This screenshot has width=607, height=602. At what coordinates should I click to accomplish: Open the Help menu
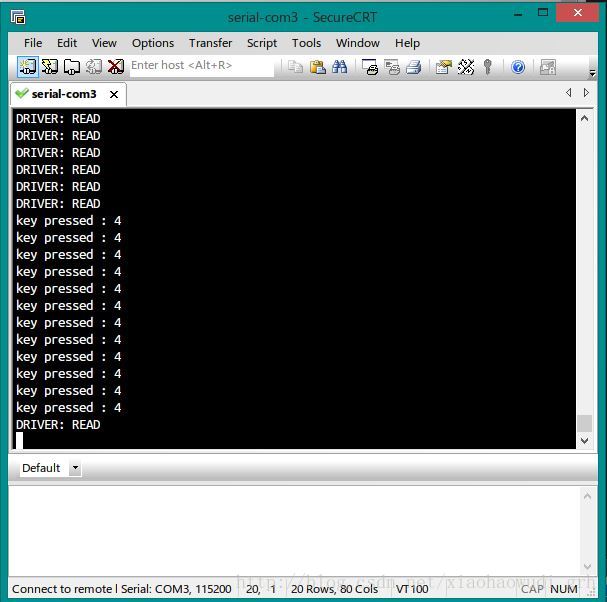pyautogui.click(x=407, y=43)
